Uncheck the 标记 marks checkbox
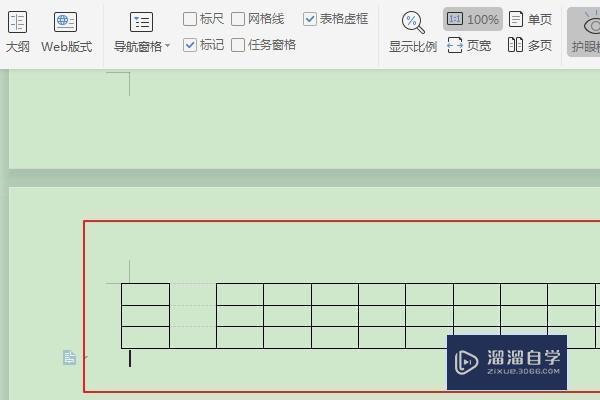The width and height of the screenshot is (600, 400). (190, 45)
